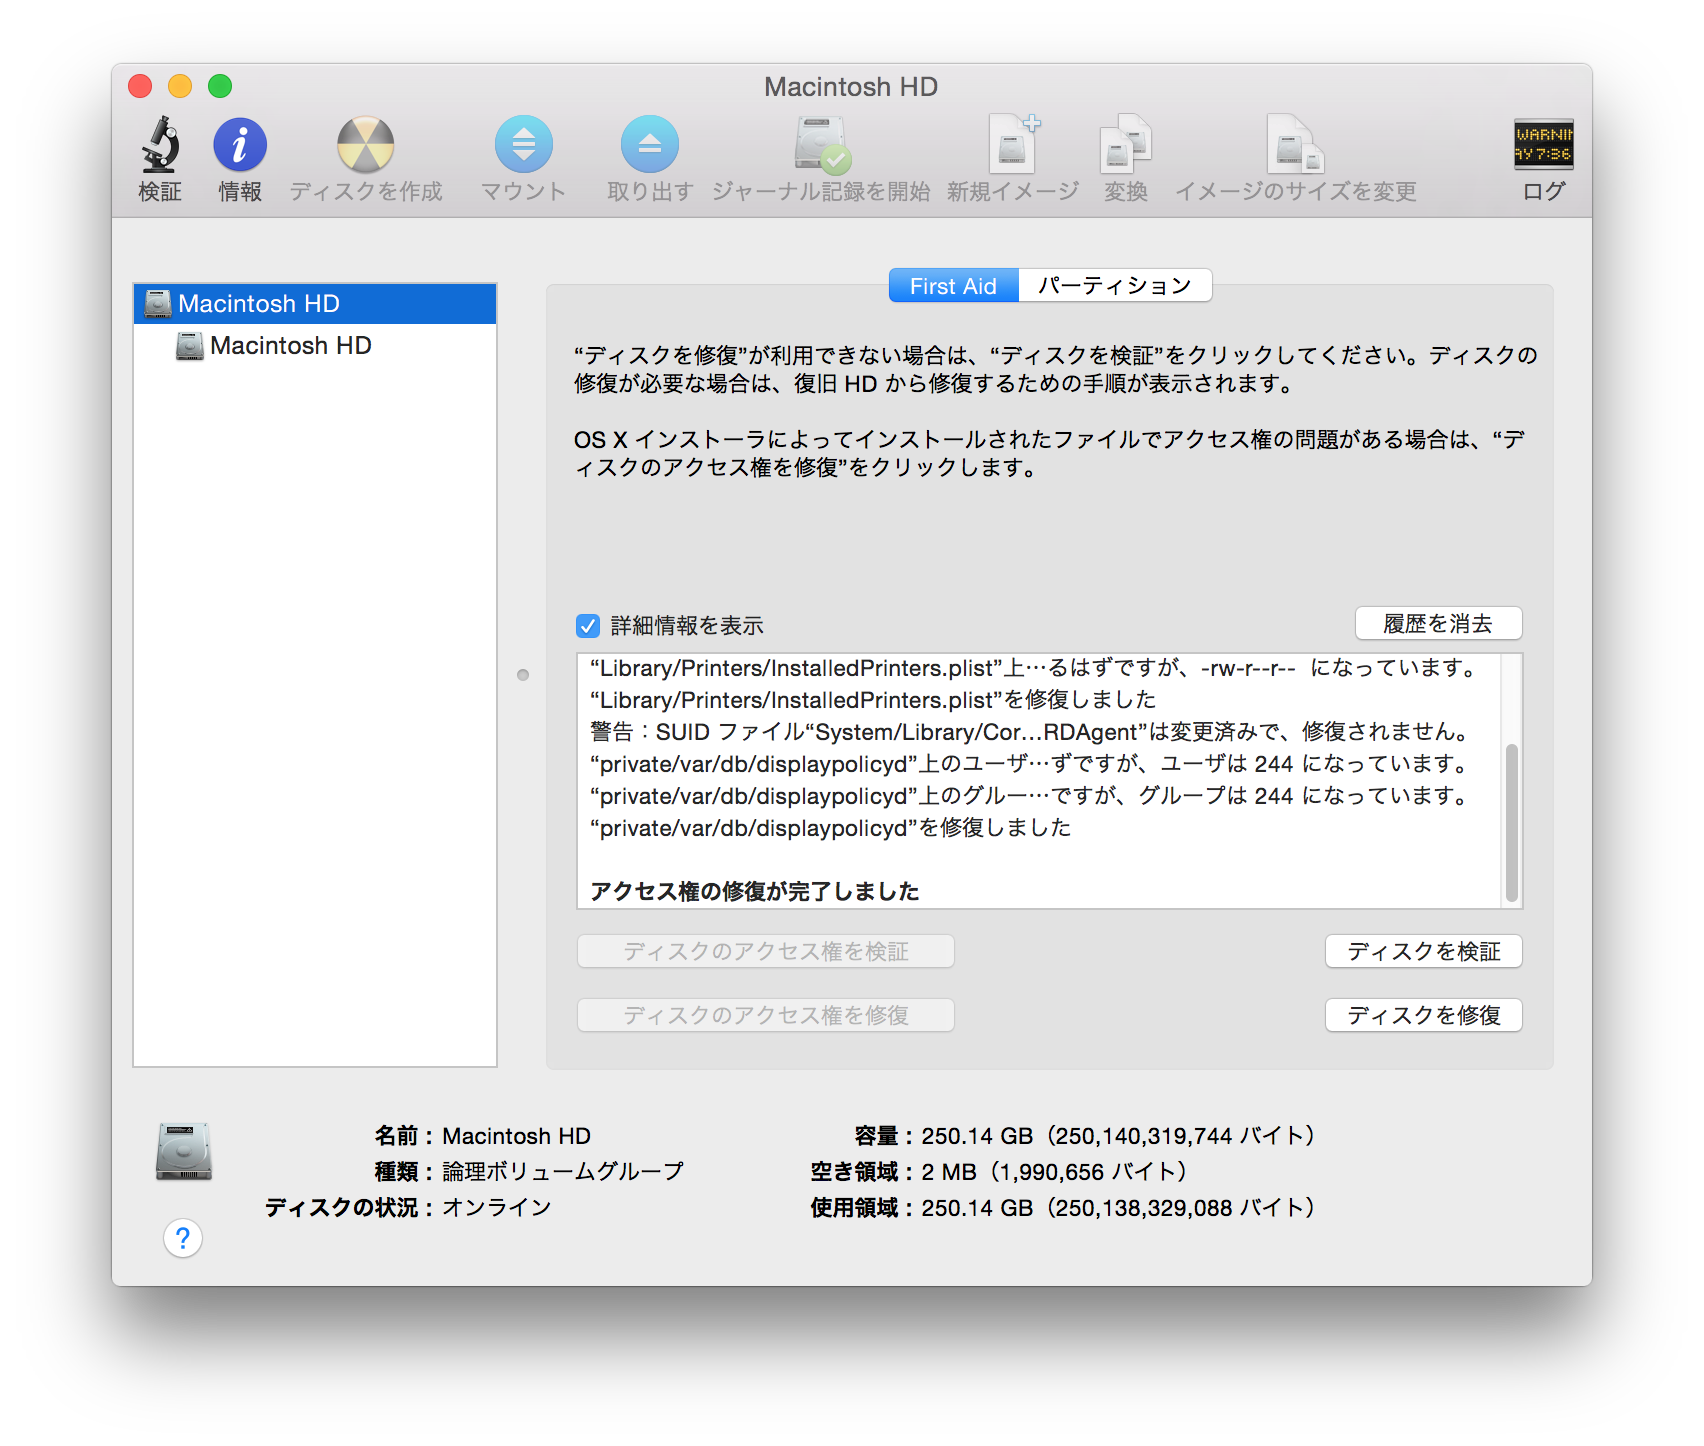Click the ディスクを修復 button

[1424, 1015]
